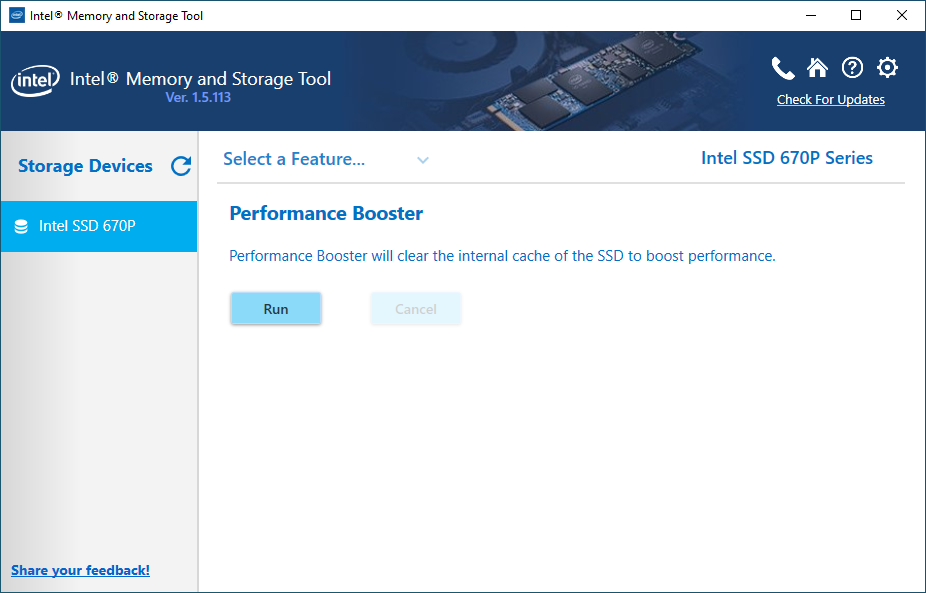
Task: Close the Intel Memory and Storage Tool
Action: pos(902,15)
